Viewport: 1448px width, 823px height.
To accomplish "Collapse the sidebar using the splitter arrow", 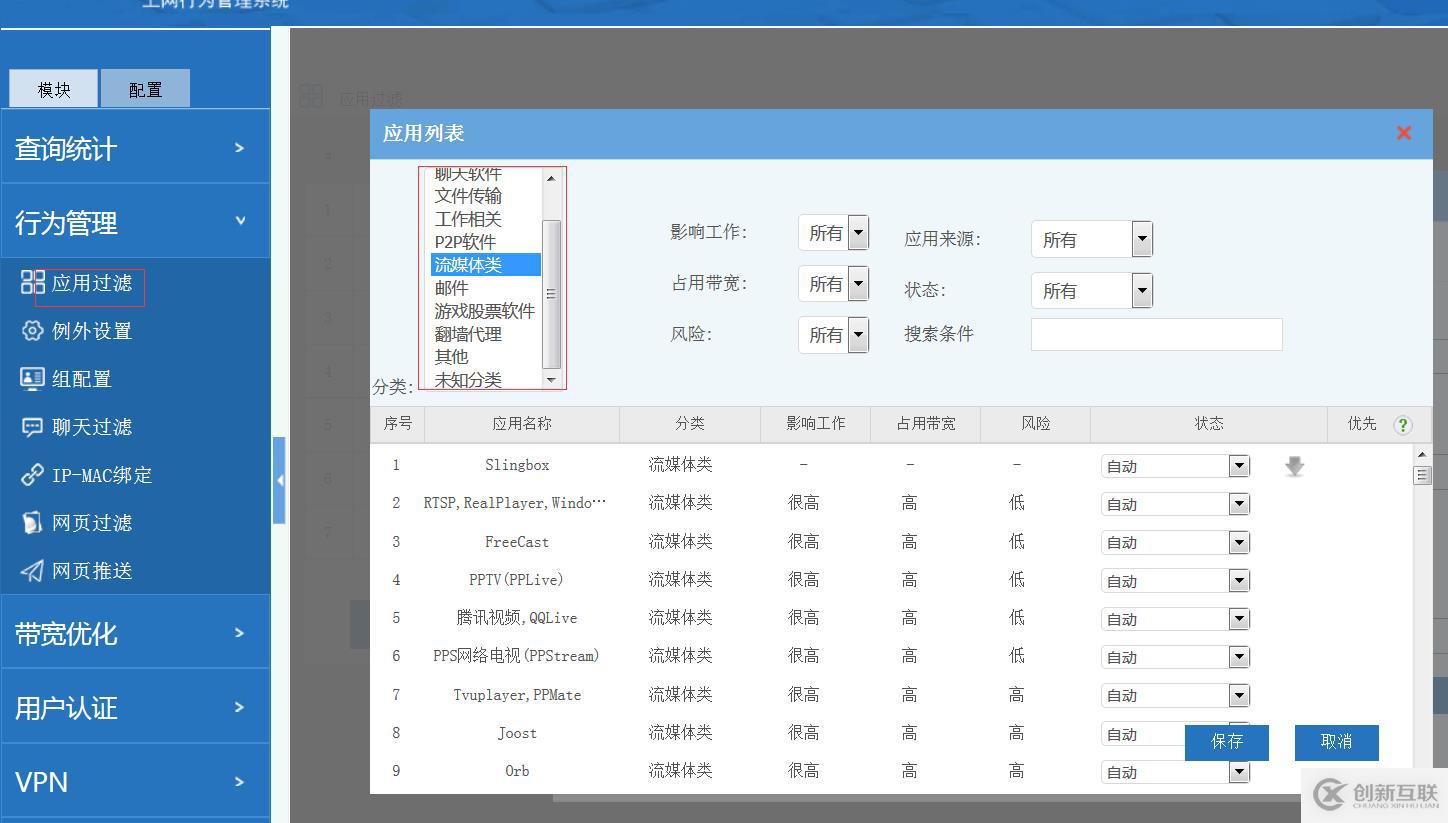I will [x=279, y=481].
